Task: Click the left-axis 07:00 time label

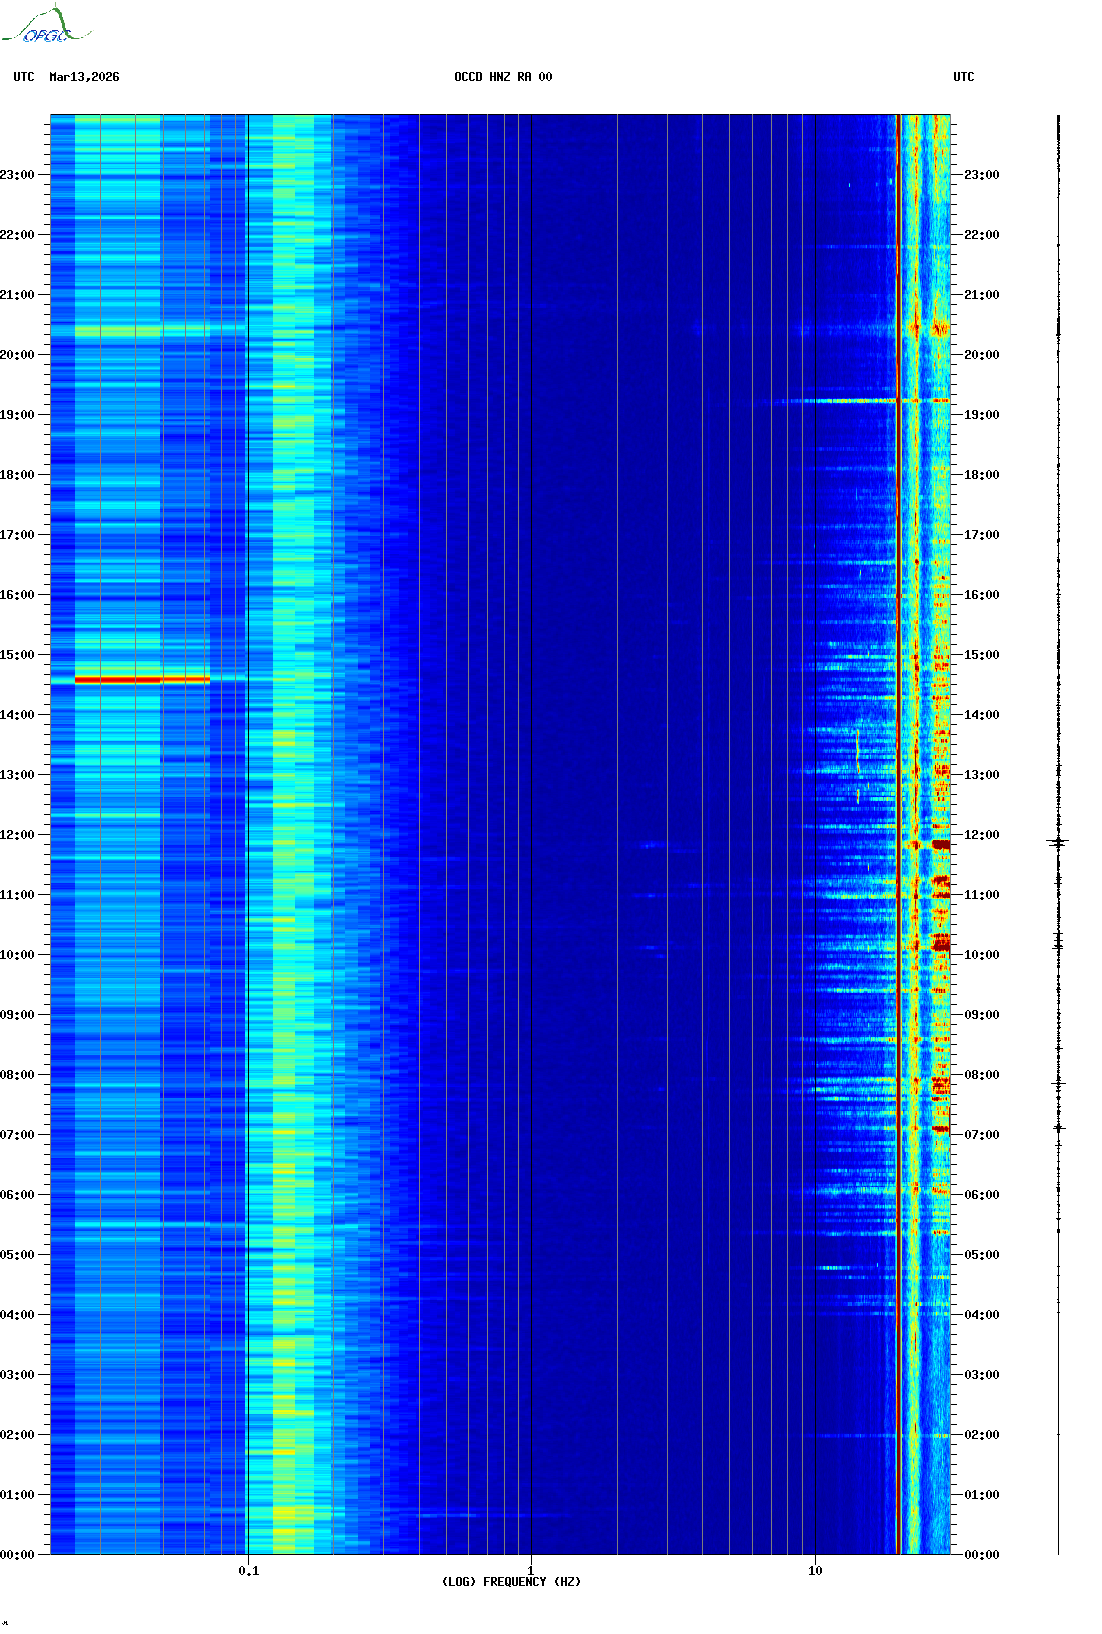Action: click(x=17, y=1135)
